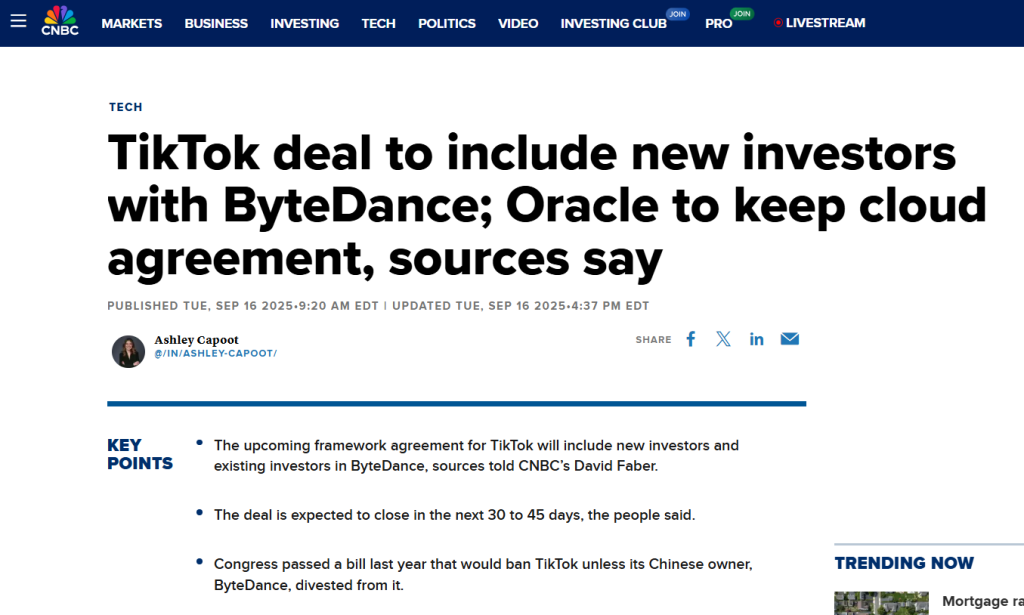
Task: Click the SHARE label
Action: point(653,339)
